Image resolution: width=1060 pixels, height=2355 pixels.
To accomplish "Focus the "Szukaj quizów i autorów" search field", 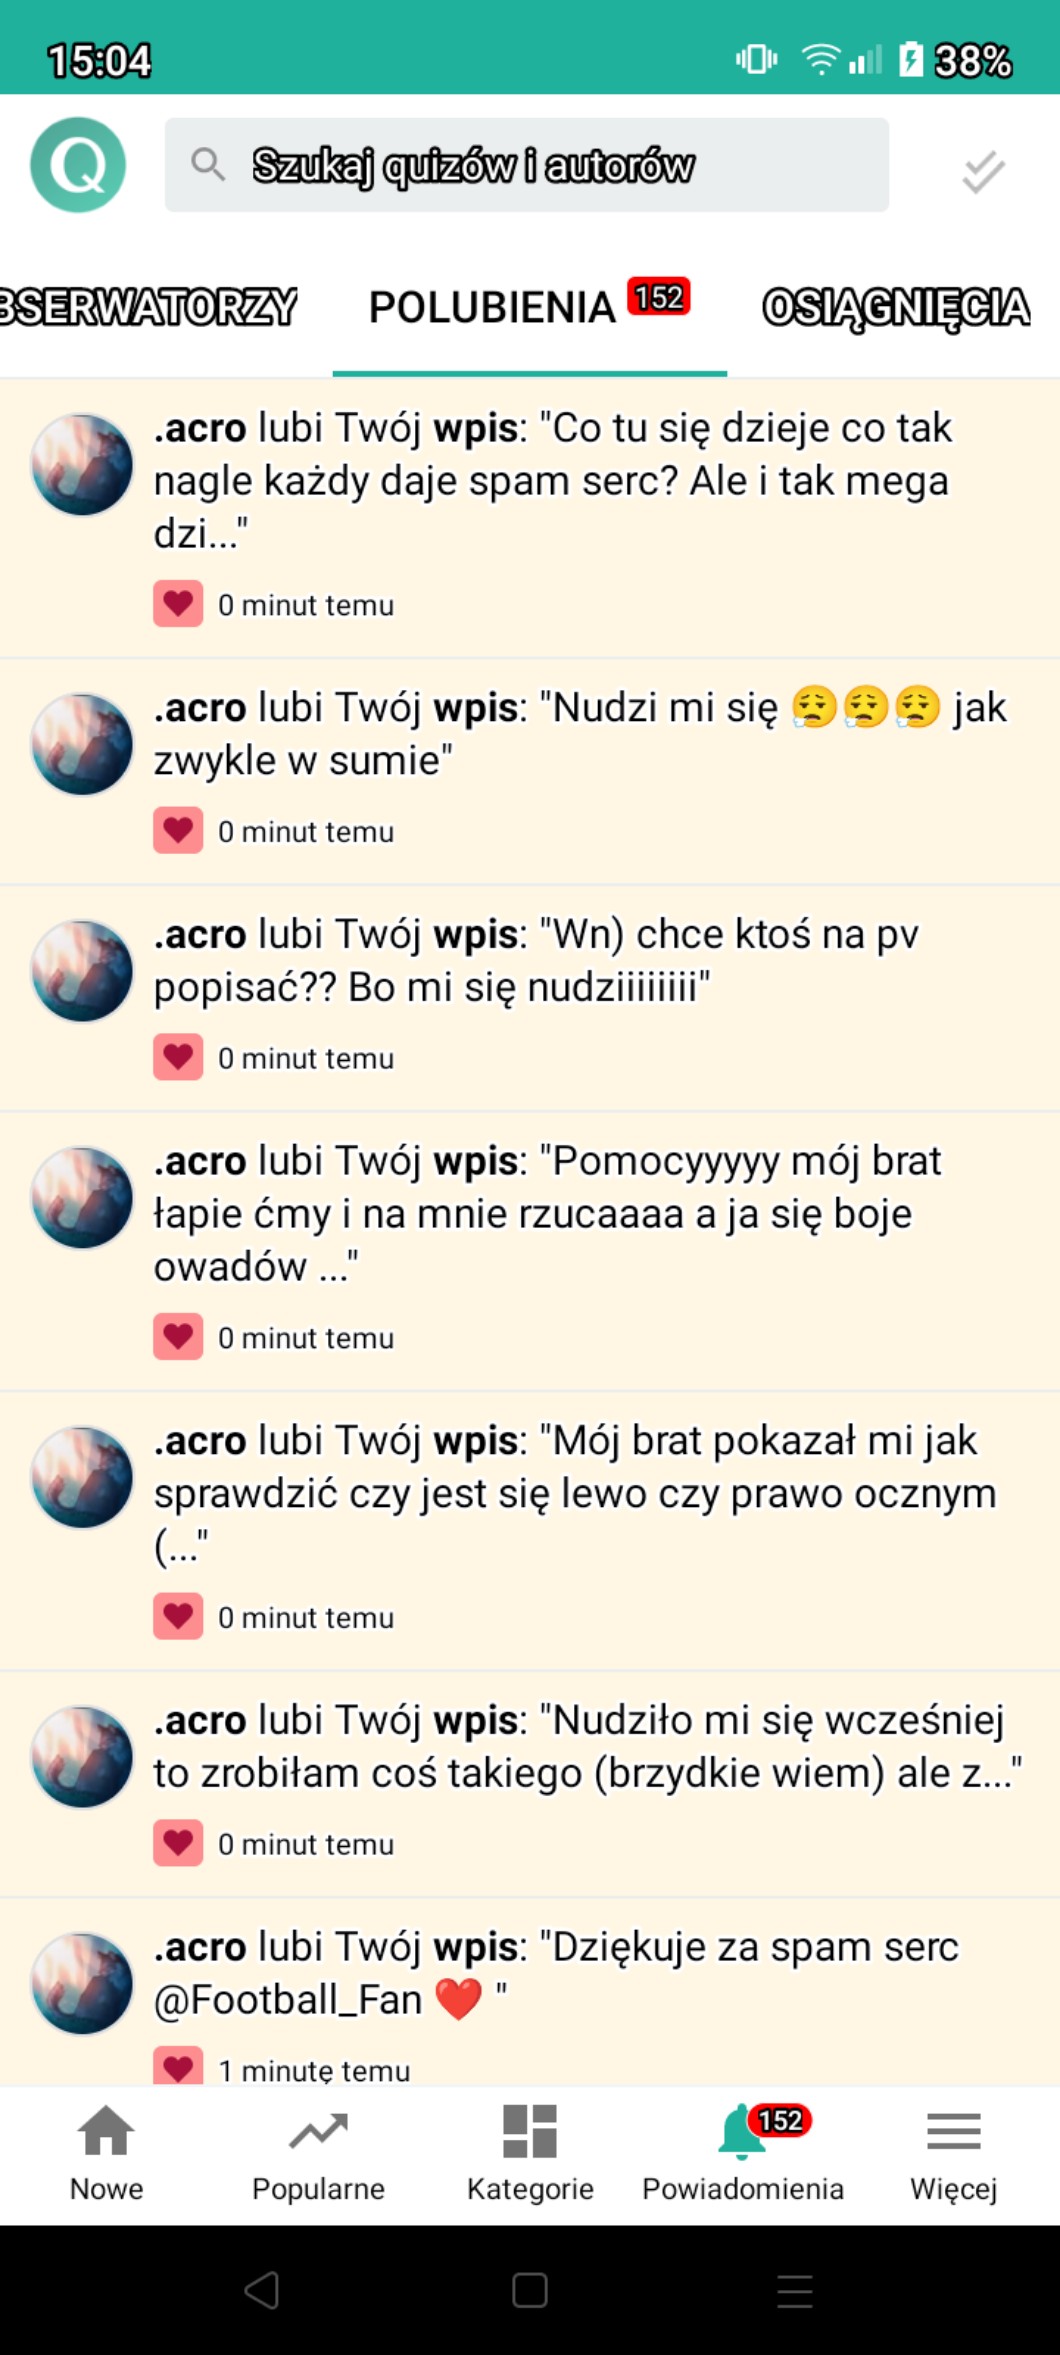I will [x=527, y=165].
